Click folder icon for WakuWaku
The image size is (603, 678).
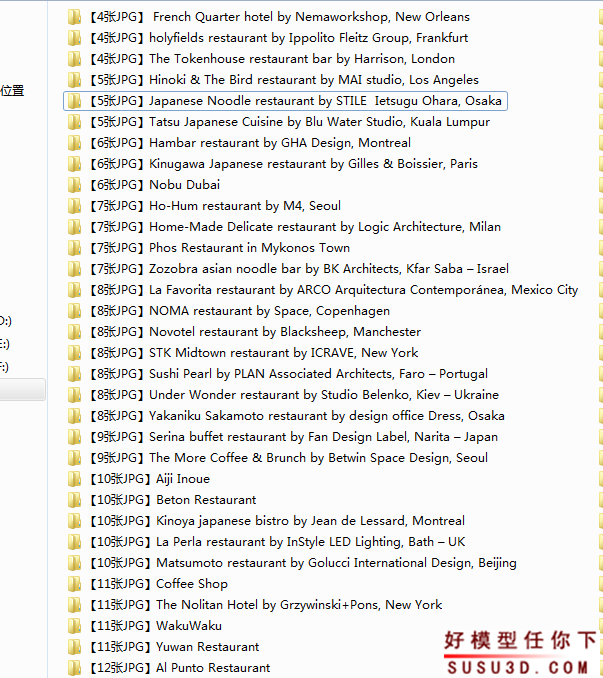pyautogui.click(x=74, y=626)
